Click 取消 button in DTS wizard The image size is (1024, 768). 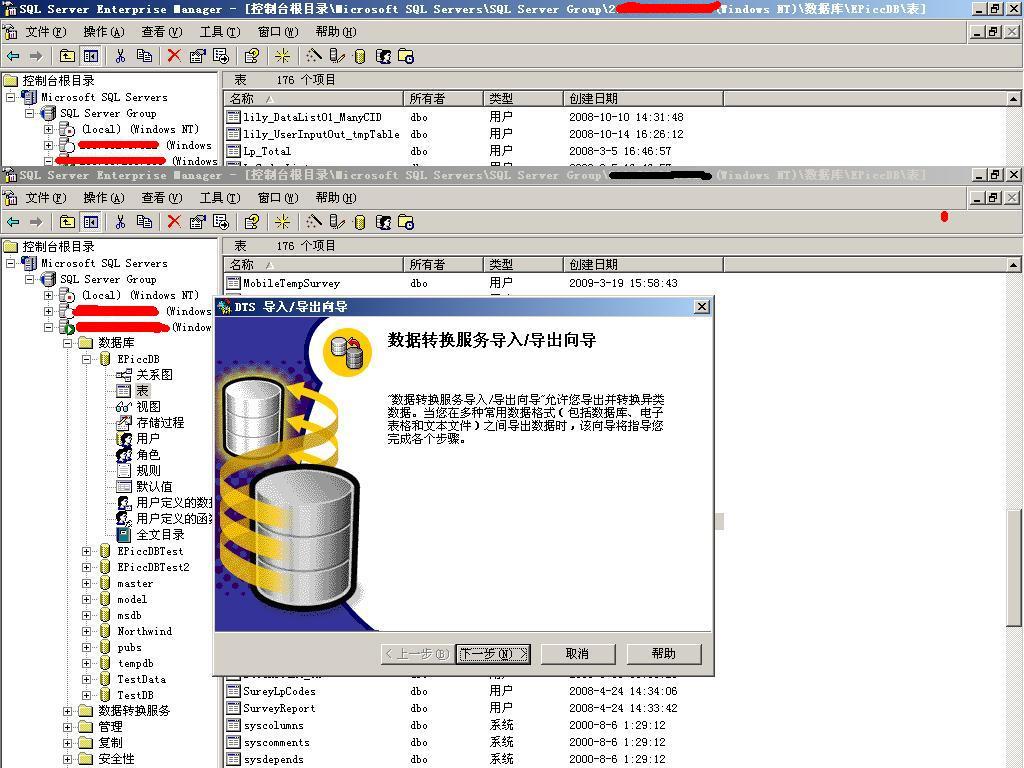pyautogui.click(x=578, y=654)
